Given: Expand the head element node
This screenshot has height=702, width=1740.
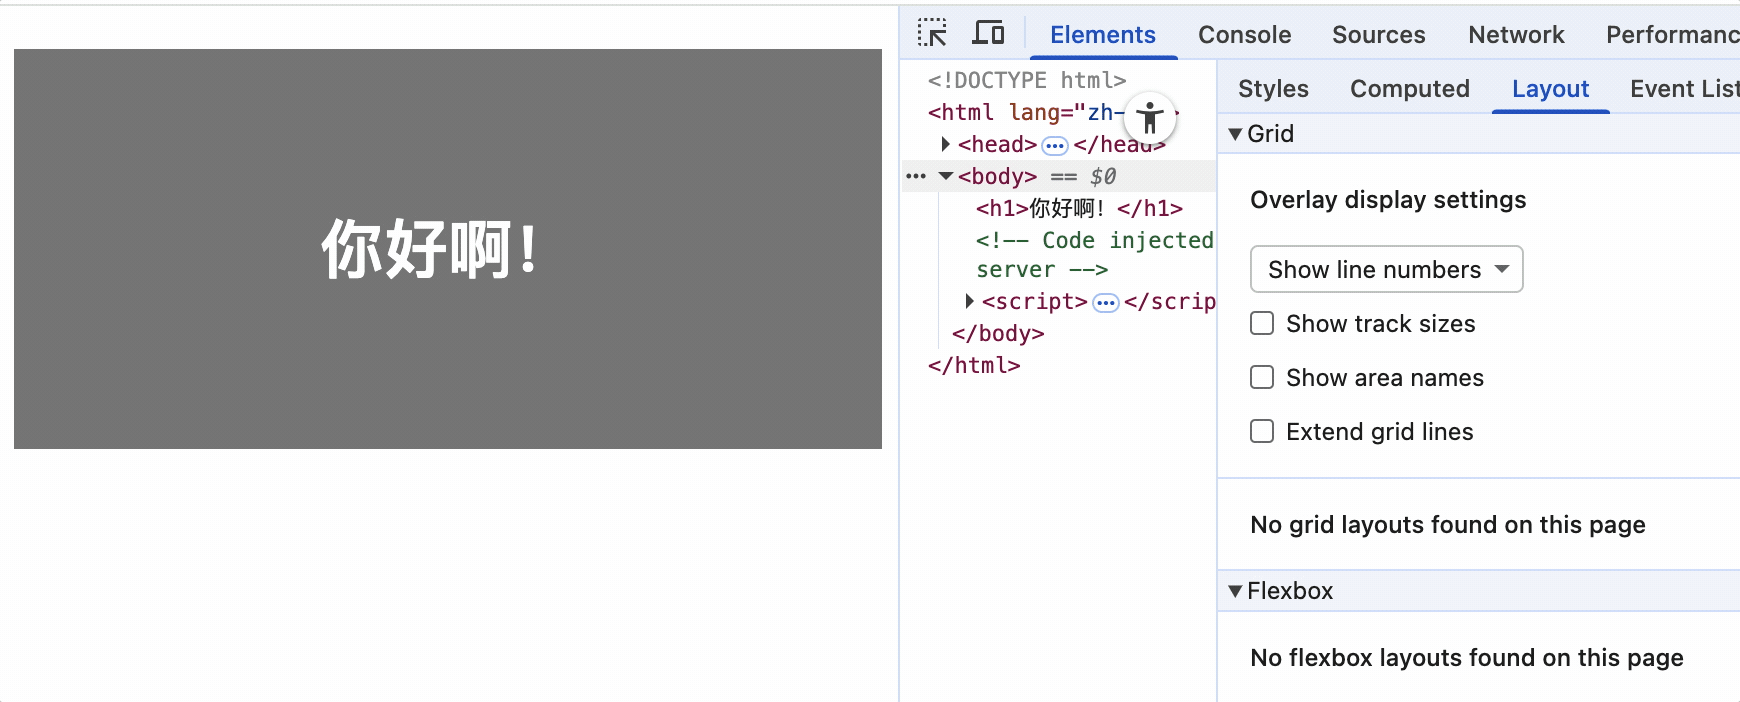Looking at the screenshot, I should coord(945,144).
